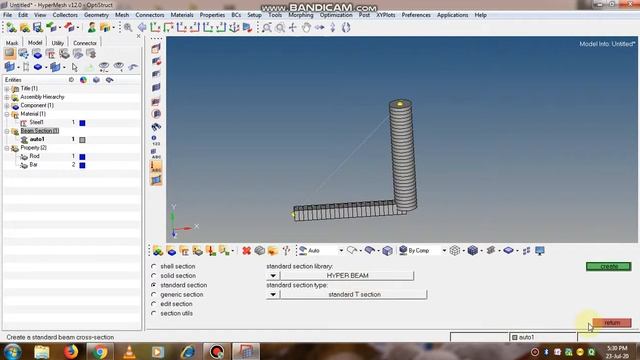Open the Optimization menu

(x=336, y=15)
